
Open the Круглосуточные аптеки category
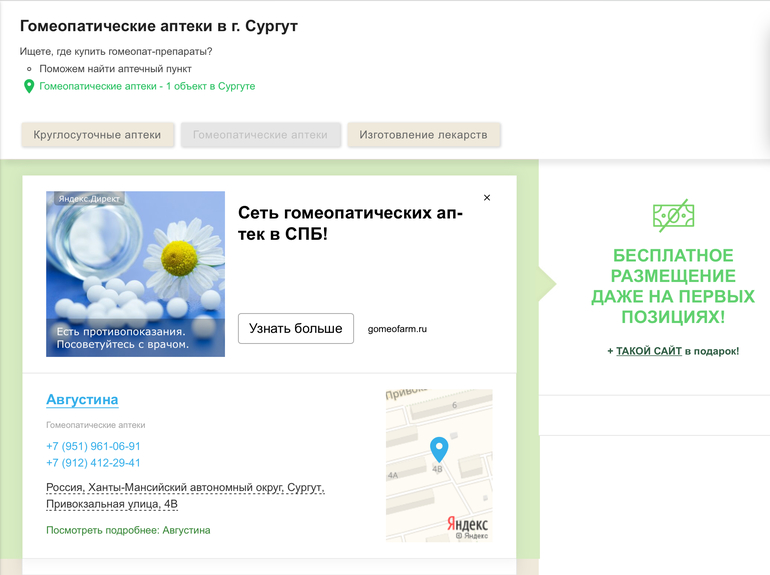point(98,135)
